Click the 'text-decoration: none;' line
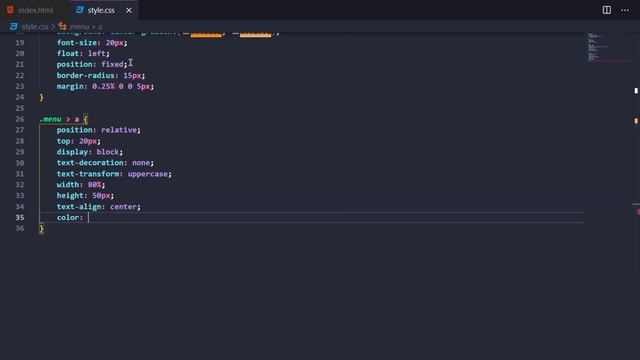Image resolution: width=640 pixels, height=360 pixels. [x=105, y=163]
